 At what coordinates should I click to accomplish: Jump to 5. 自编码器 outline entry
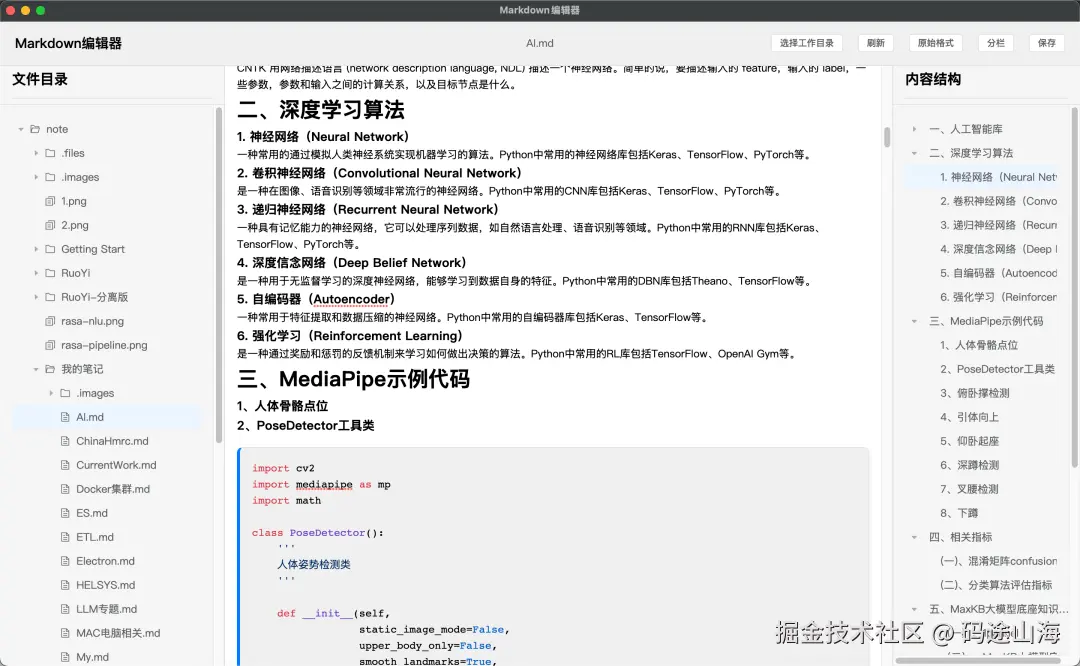click(x=998, y=273)
